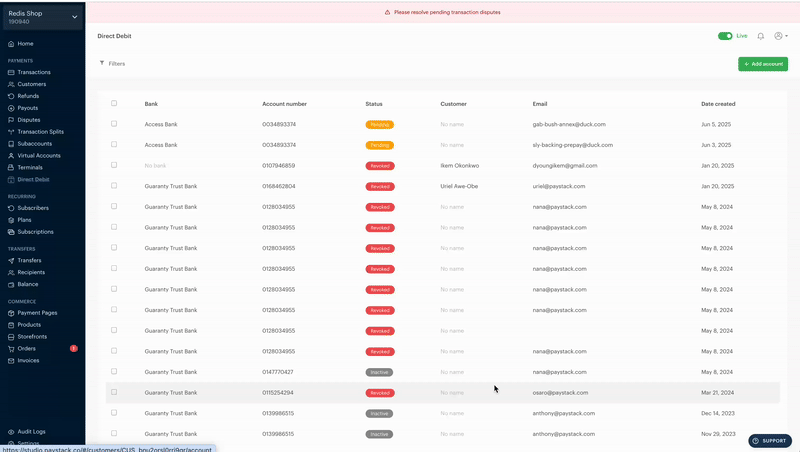This screenshot has width=800, height=452.
Task: Click the Terminals icon
Action: (x=11, y=167)
